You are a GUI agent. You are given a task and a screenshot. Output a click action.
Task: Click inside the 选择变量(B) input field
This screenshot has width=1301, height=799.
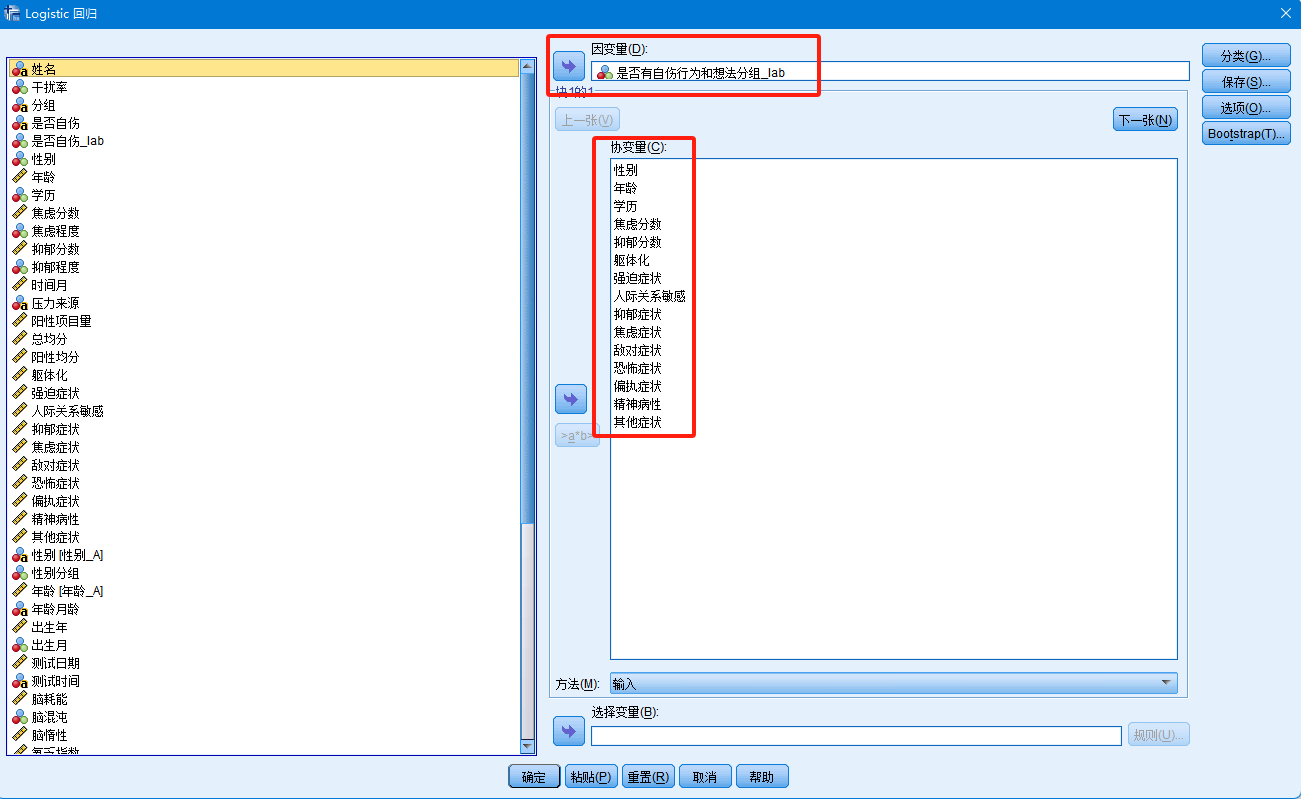(x=856, y=735)
